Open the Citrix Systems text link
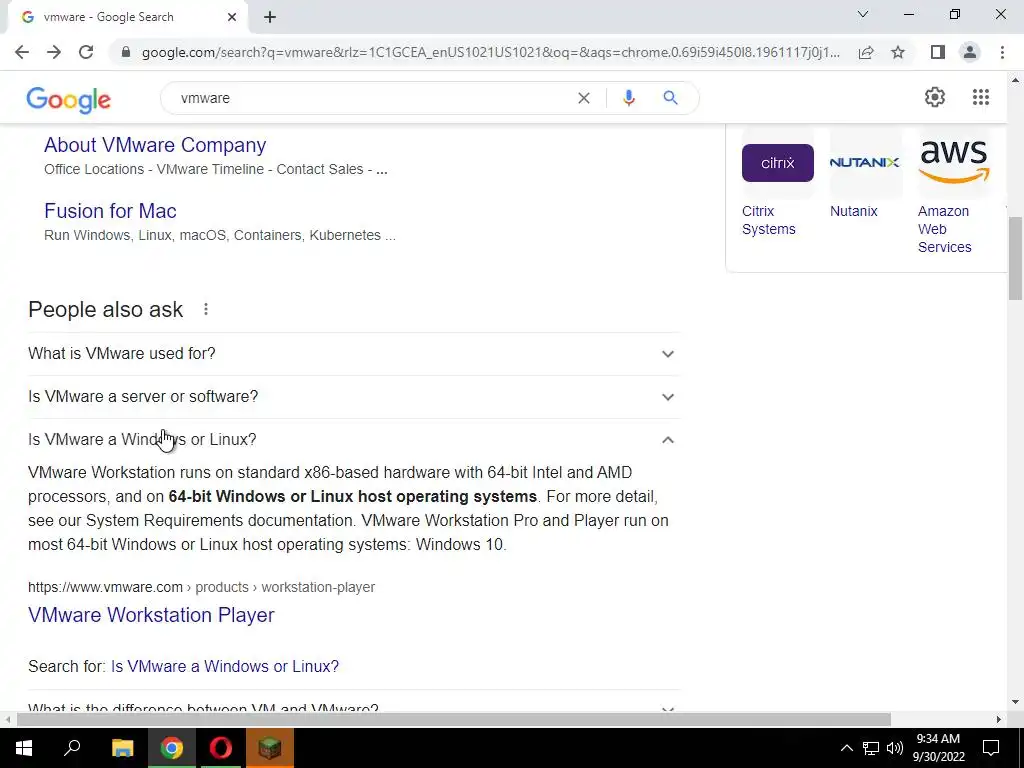The image size is (1024, 768). (769, 220)
